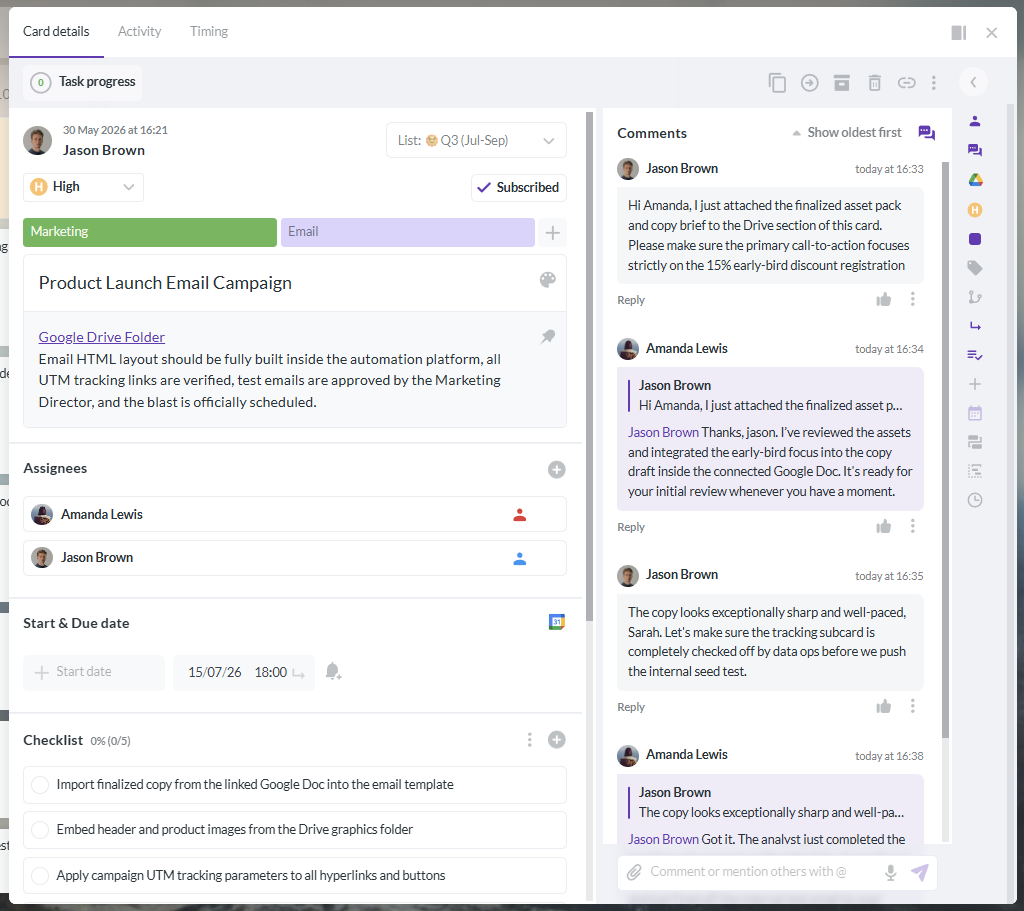The width and height of the screenshot is (1024, 911).
Task: Click the orange priority H sidebar icon
Action: pyautogui.click(x=975, y=210)
